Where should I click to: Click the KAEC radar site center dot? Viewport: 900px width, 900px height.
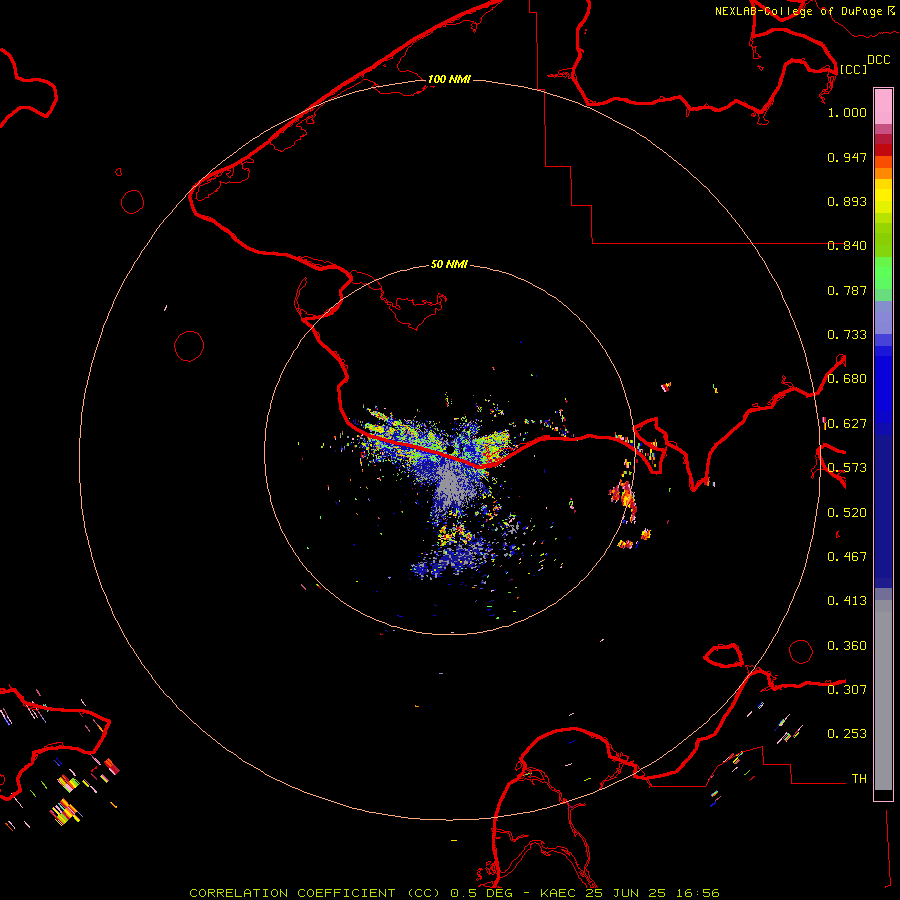(449, 449)
